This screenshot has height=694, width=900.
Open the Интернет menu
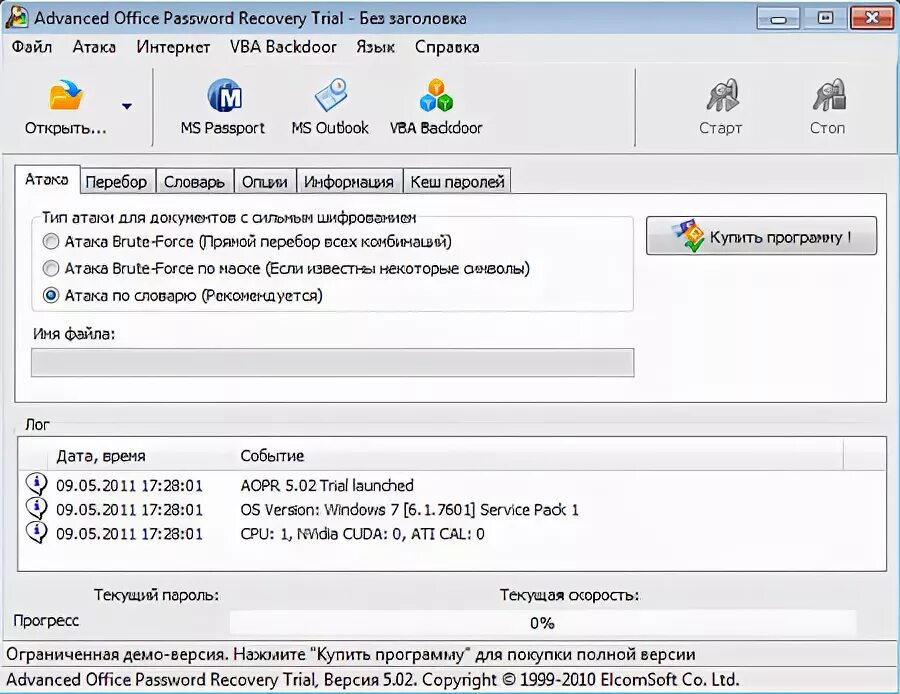(x=173, y=47)
